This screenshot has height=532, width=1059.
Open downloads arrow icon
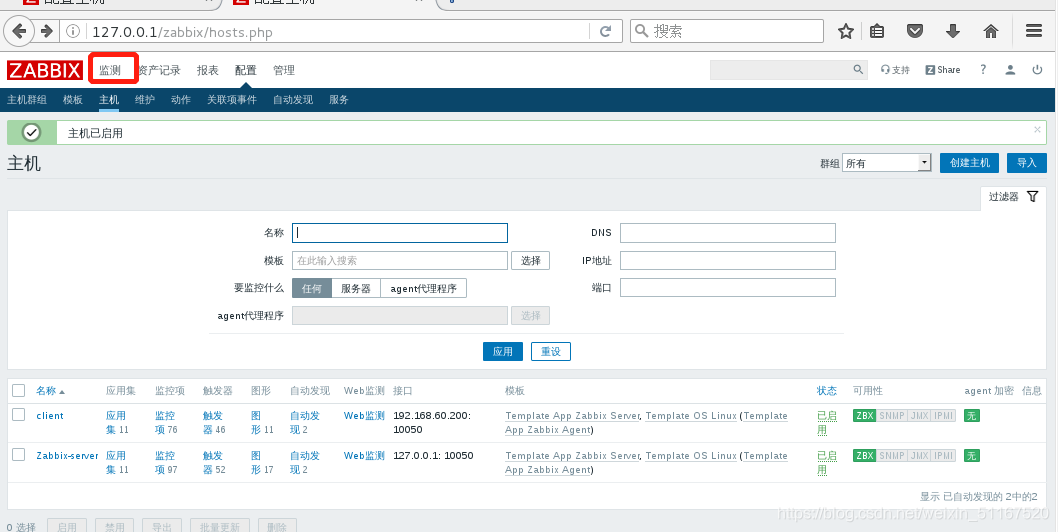point(953,31)
